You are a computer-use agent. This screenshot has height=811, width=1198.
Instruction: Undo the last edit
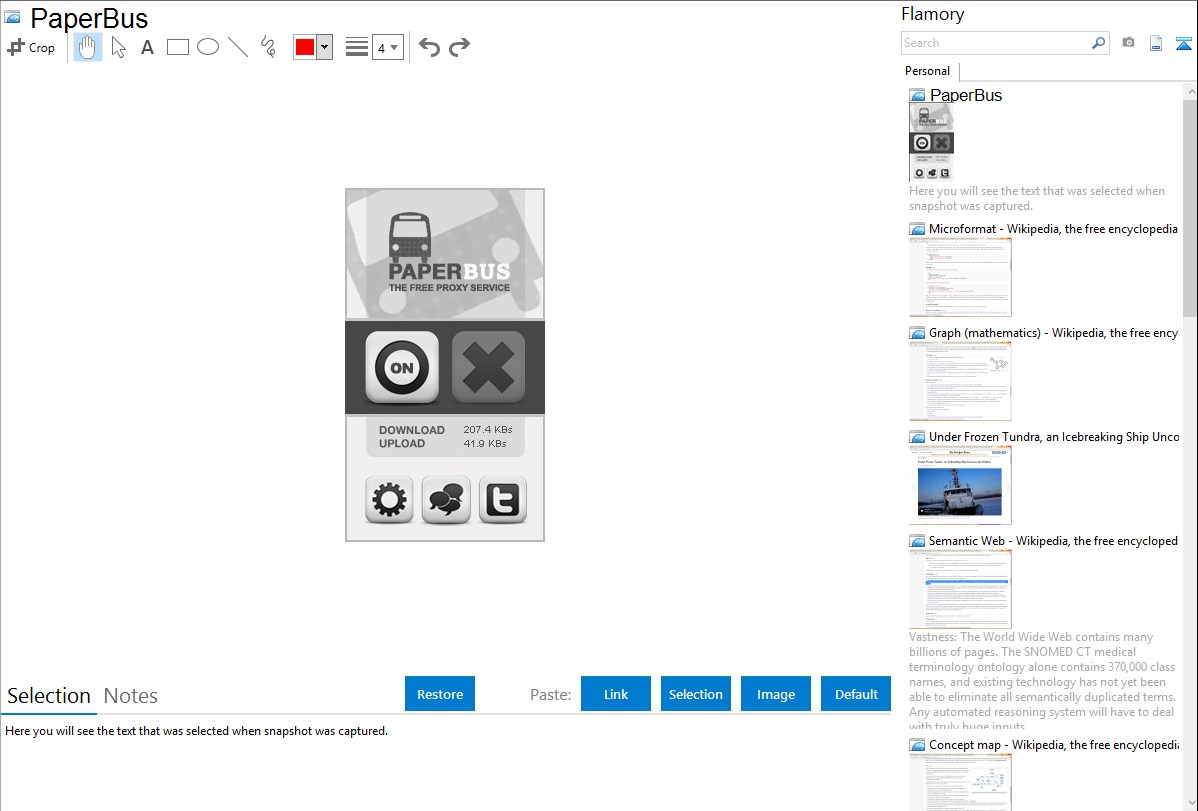click(429, 47)
